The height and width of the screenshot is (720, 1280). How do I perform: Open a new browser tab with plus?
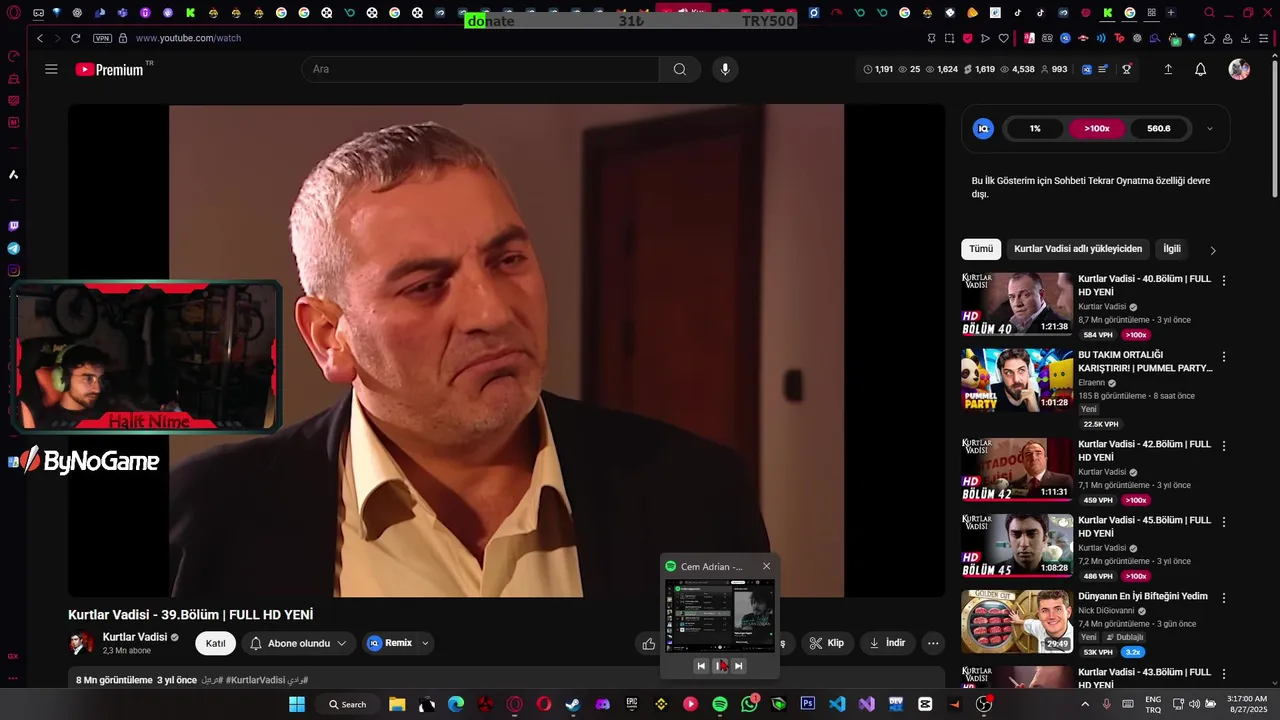pos(1171,13)
